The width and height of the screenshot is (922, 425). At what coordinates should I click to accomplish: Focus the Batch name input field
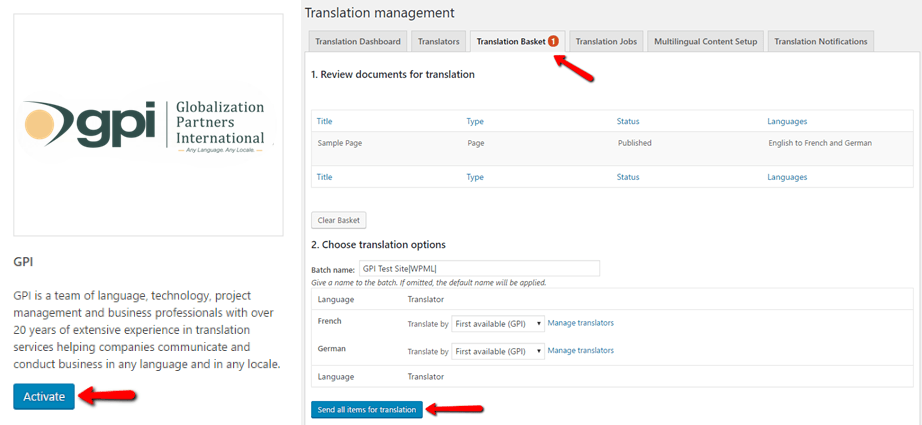click(x=479, y=268)
